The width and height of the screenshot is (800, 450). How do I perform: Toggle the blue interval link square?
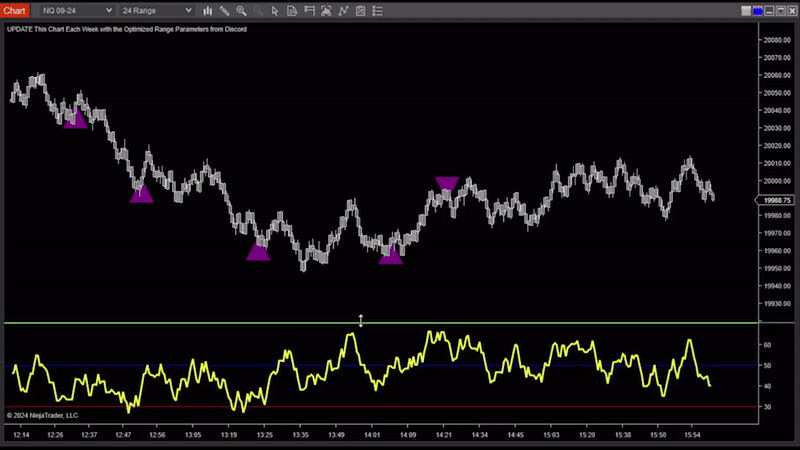(x=757, y=10)
